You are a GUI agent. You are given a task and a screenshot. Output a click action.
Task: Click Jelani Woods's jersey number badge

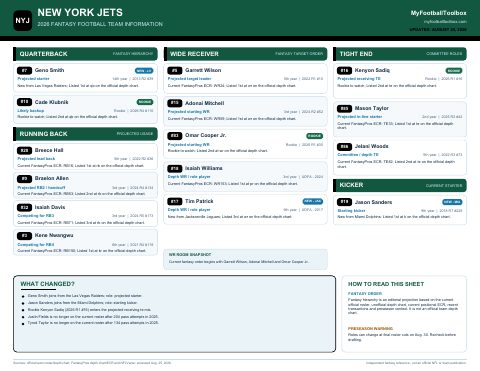(344, 146)
